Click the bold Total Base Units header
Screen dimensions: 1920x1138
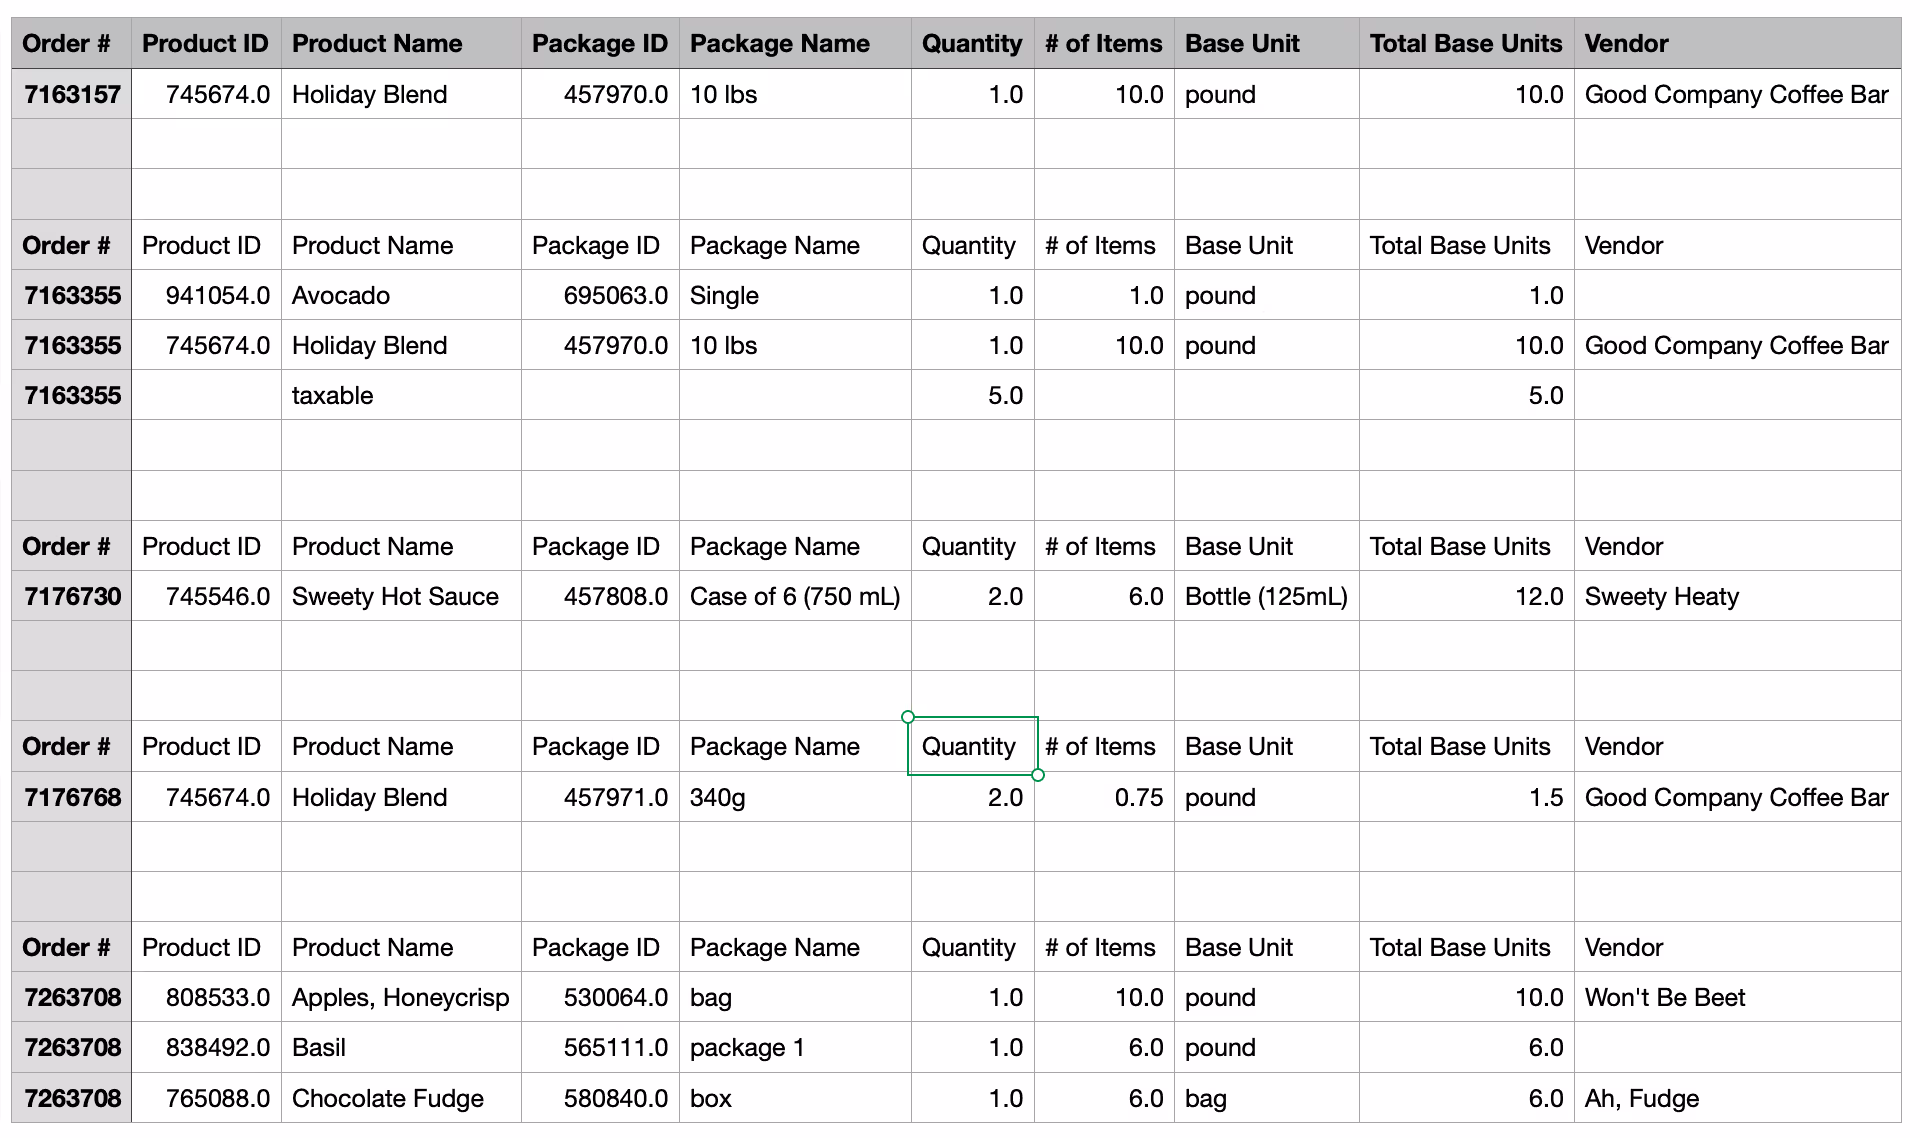tap(1465, 44)
